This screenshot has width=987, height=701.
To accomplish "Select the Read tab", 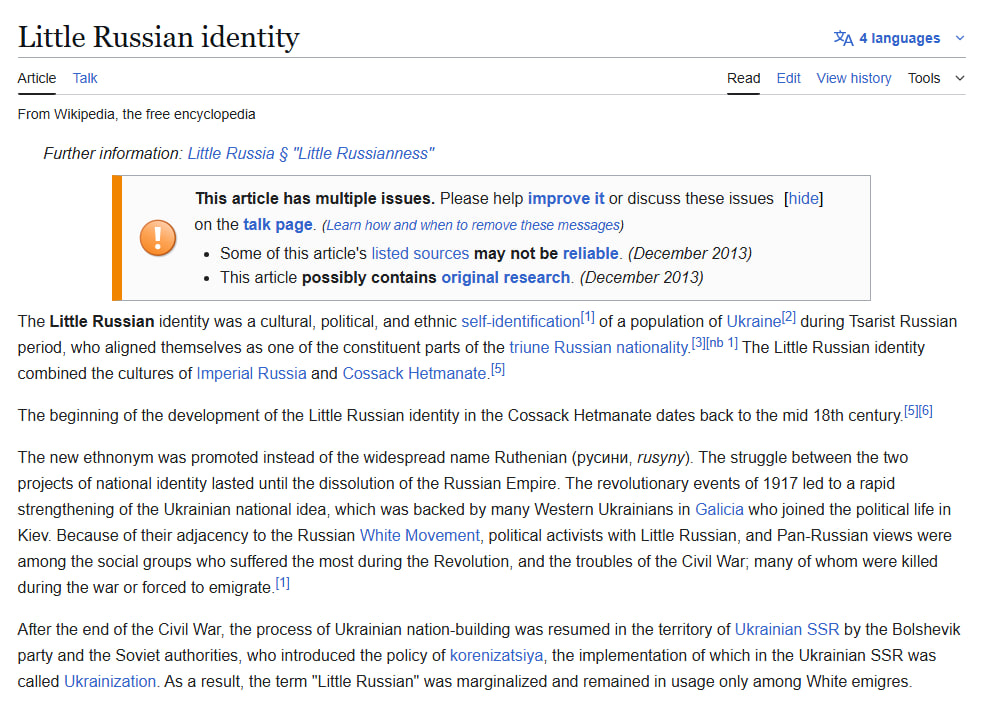I will 743,78.
